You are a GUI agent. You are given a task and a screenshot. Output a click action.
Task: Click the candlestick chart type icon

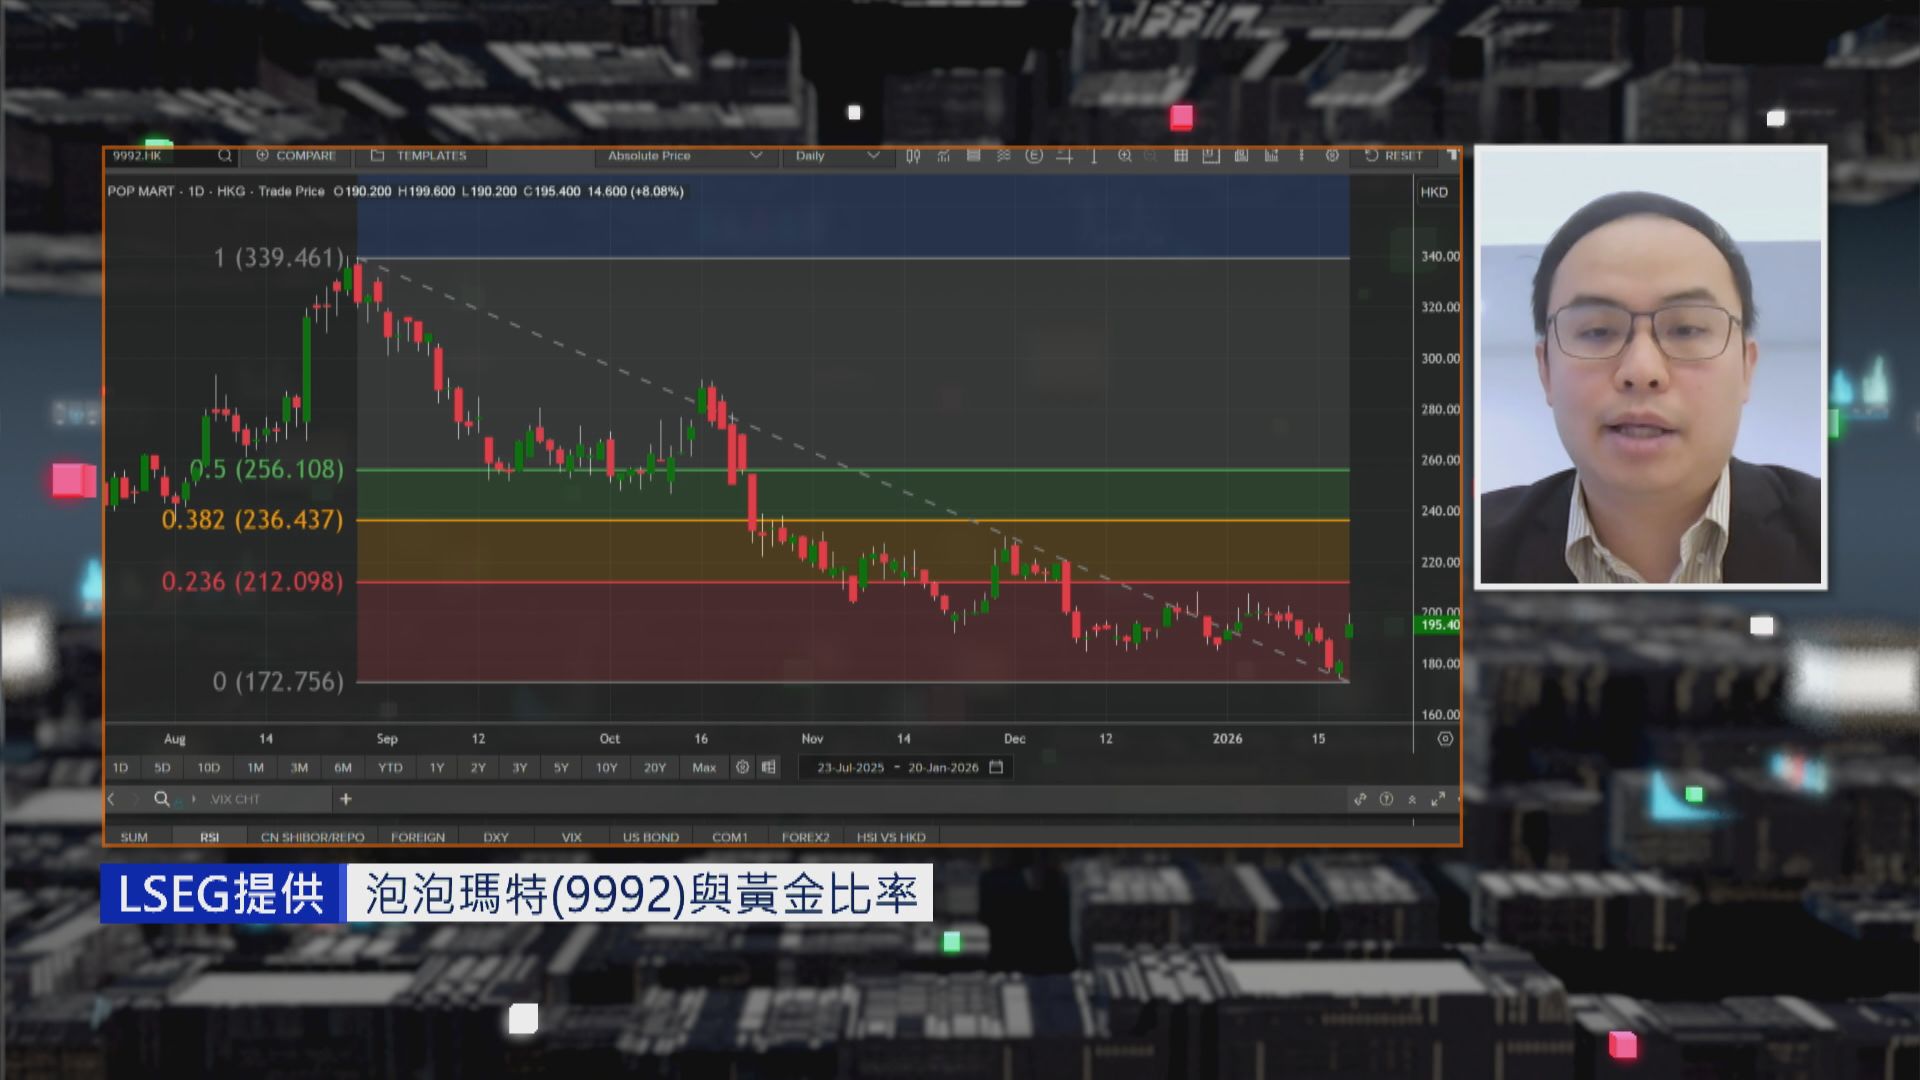click(x=913, y=156)
